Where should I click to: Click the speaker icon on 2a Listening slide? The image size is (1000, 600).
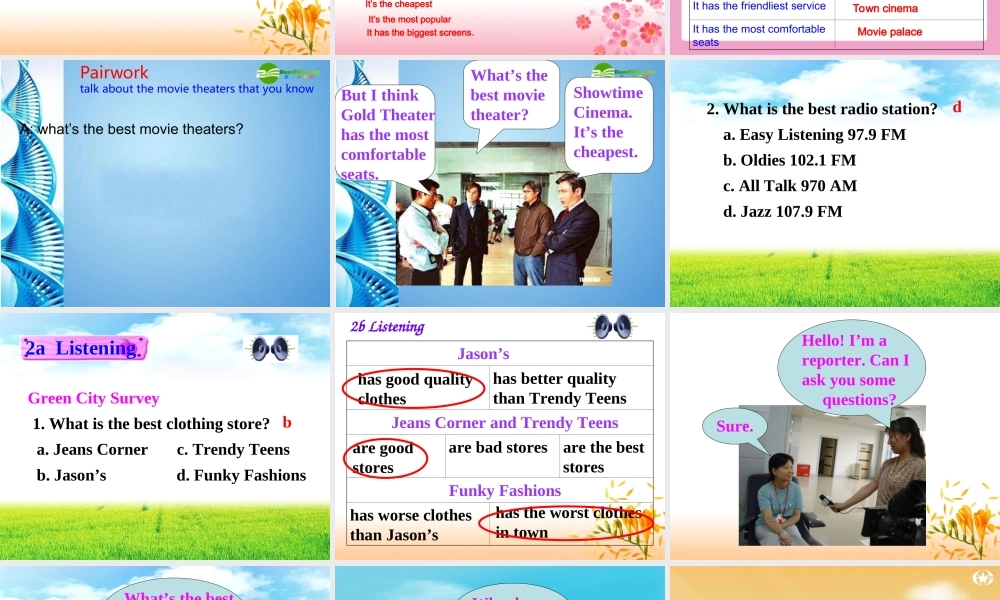271,349
